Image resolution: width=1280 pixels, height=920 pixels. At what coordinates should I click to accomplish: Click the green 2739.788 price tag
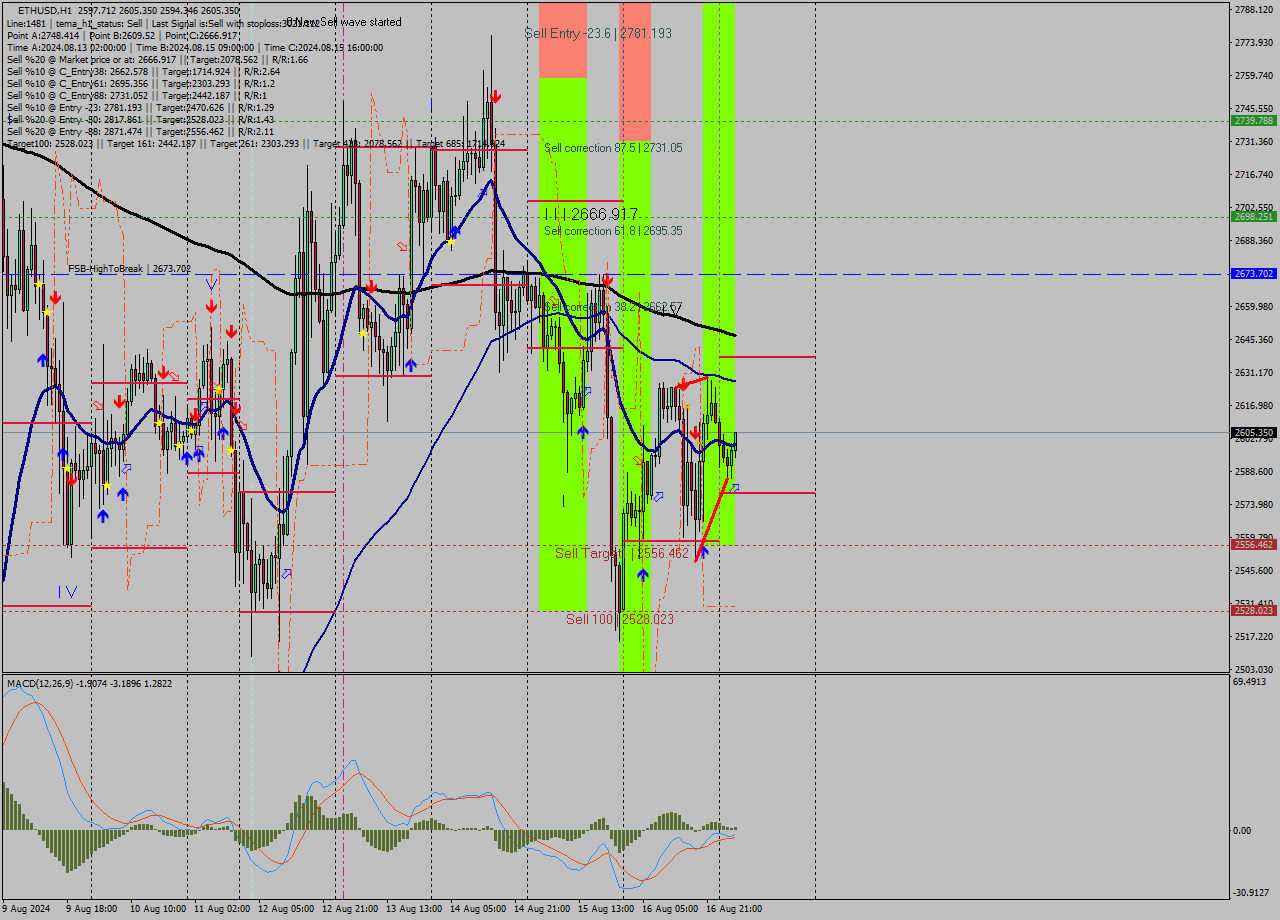pyautogui.click(x=1253, y=120)
